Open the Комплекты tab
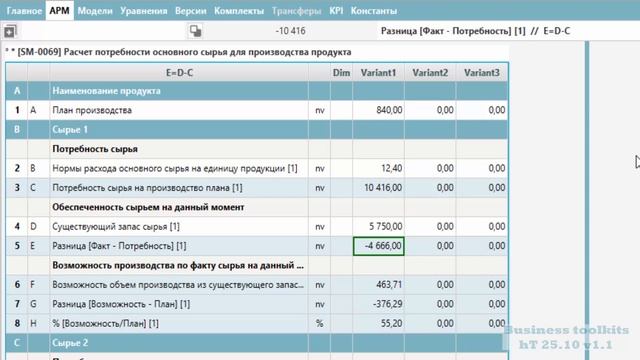Image resolution: width=640 pixels, height=360 pixels. 239,11
